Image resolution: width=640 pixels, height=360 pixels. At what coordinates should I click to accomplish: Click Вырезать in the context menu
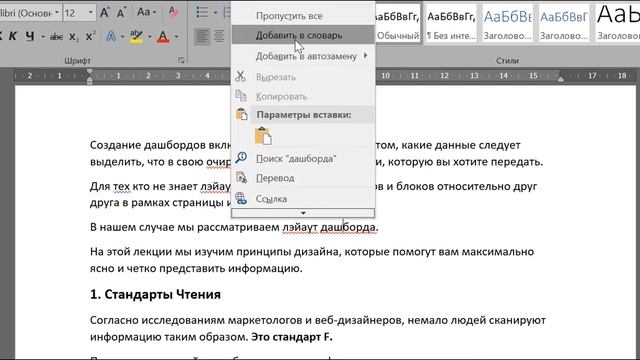pos(303,77)
